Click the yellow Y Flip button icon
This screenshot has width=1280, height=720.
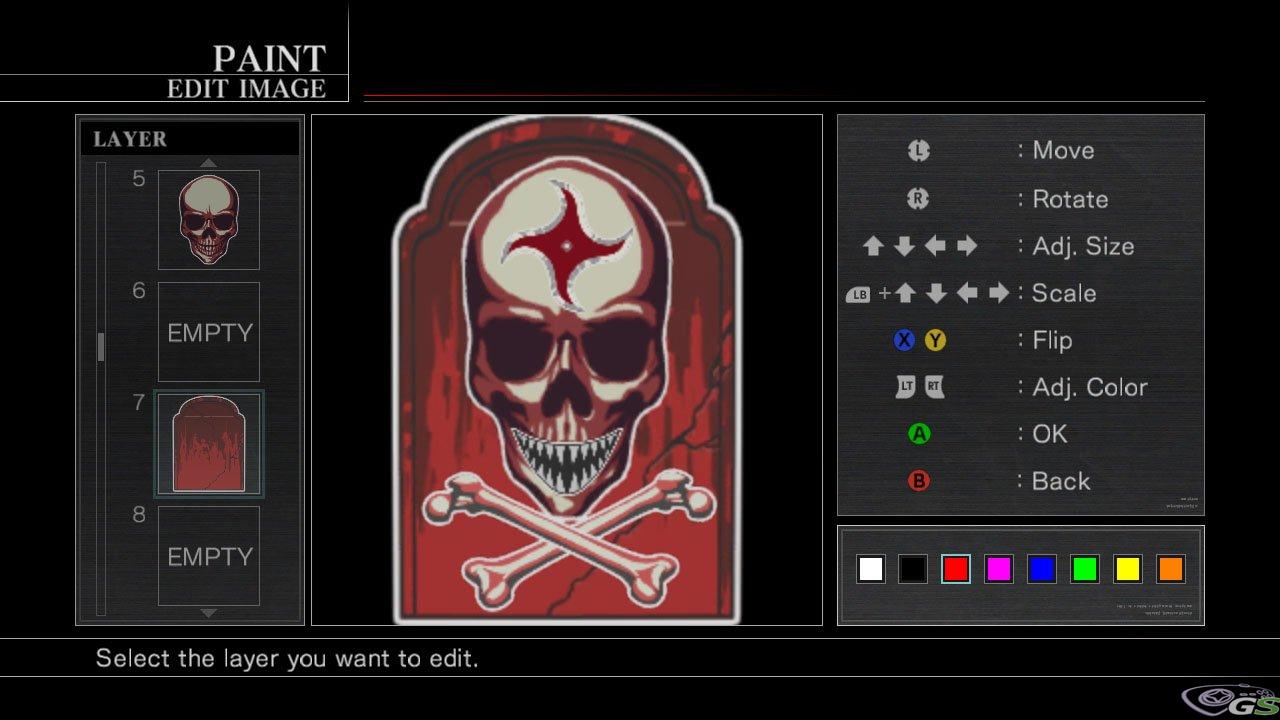[935, 340]
